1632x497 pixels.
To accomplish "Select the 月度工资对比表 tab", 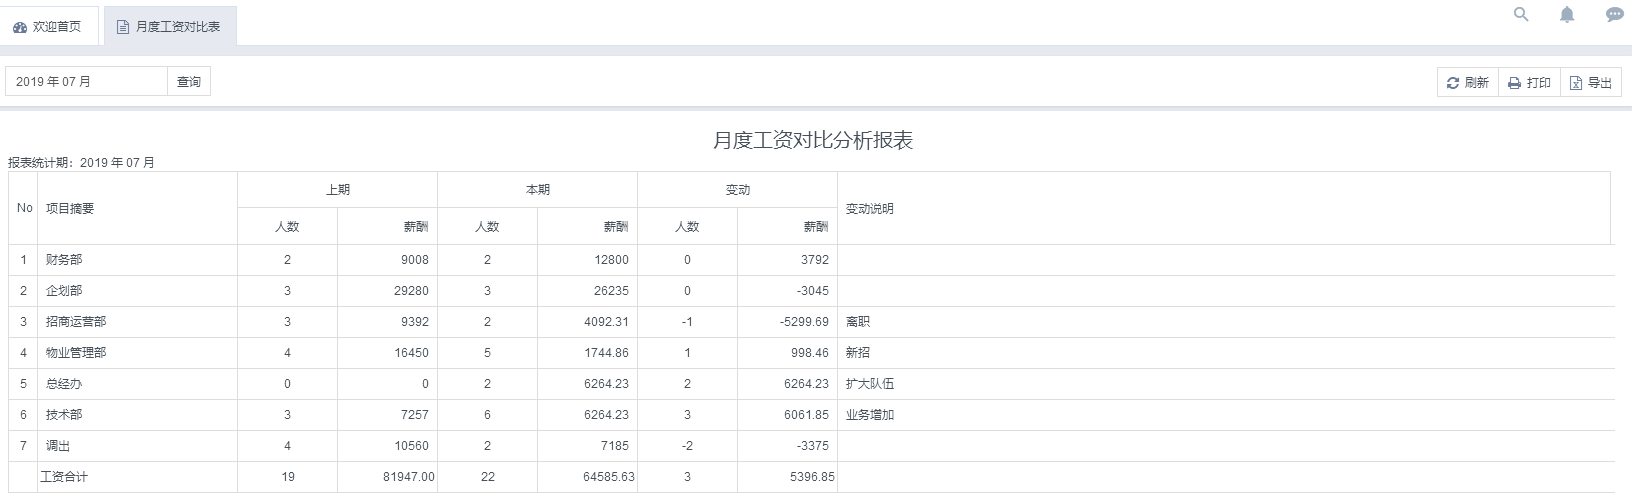I will click(x=169, y=27).
